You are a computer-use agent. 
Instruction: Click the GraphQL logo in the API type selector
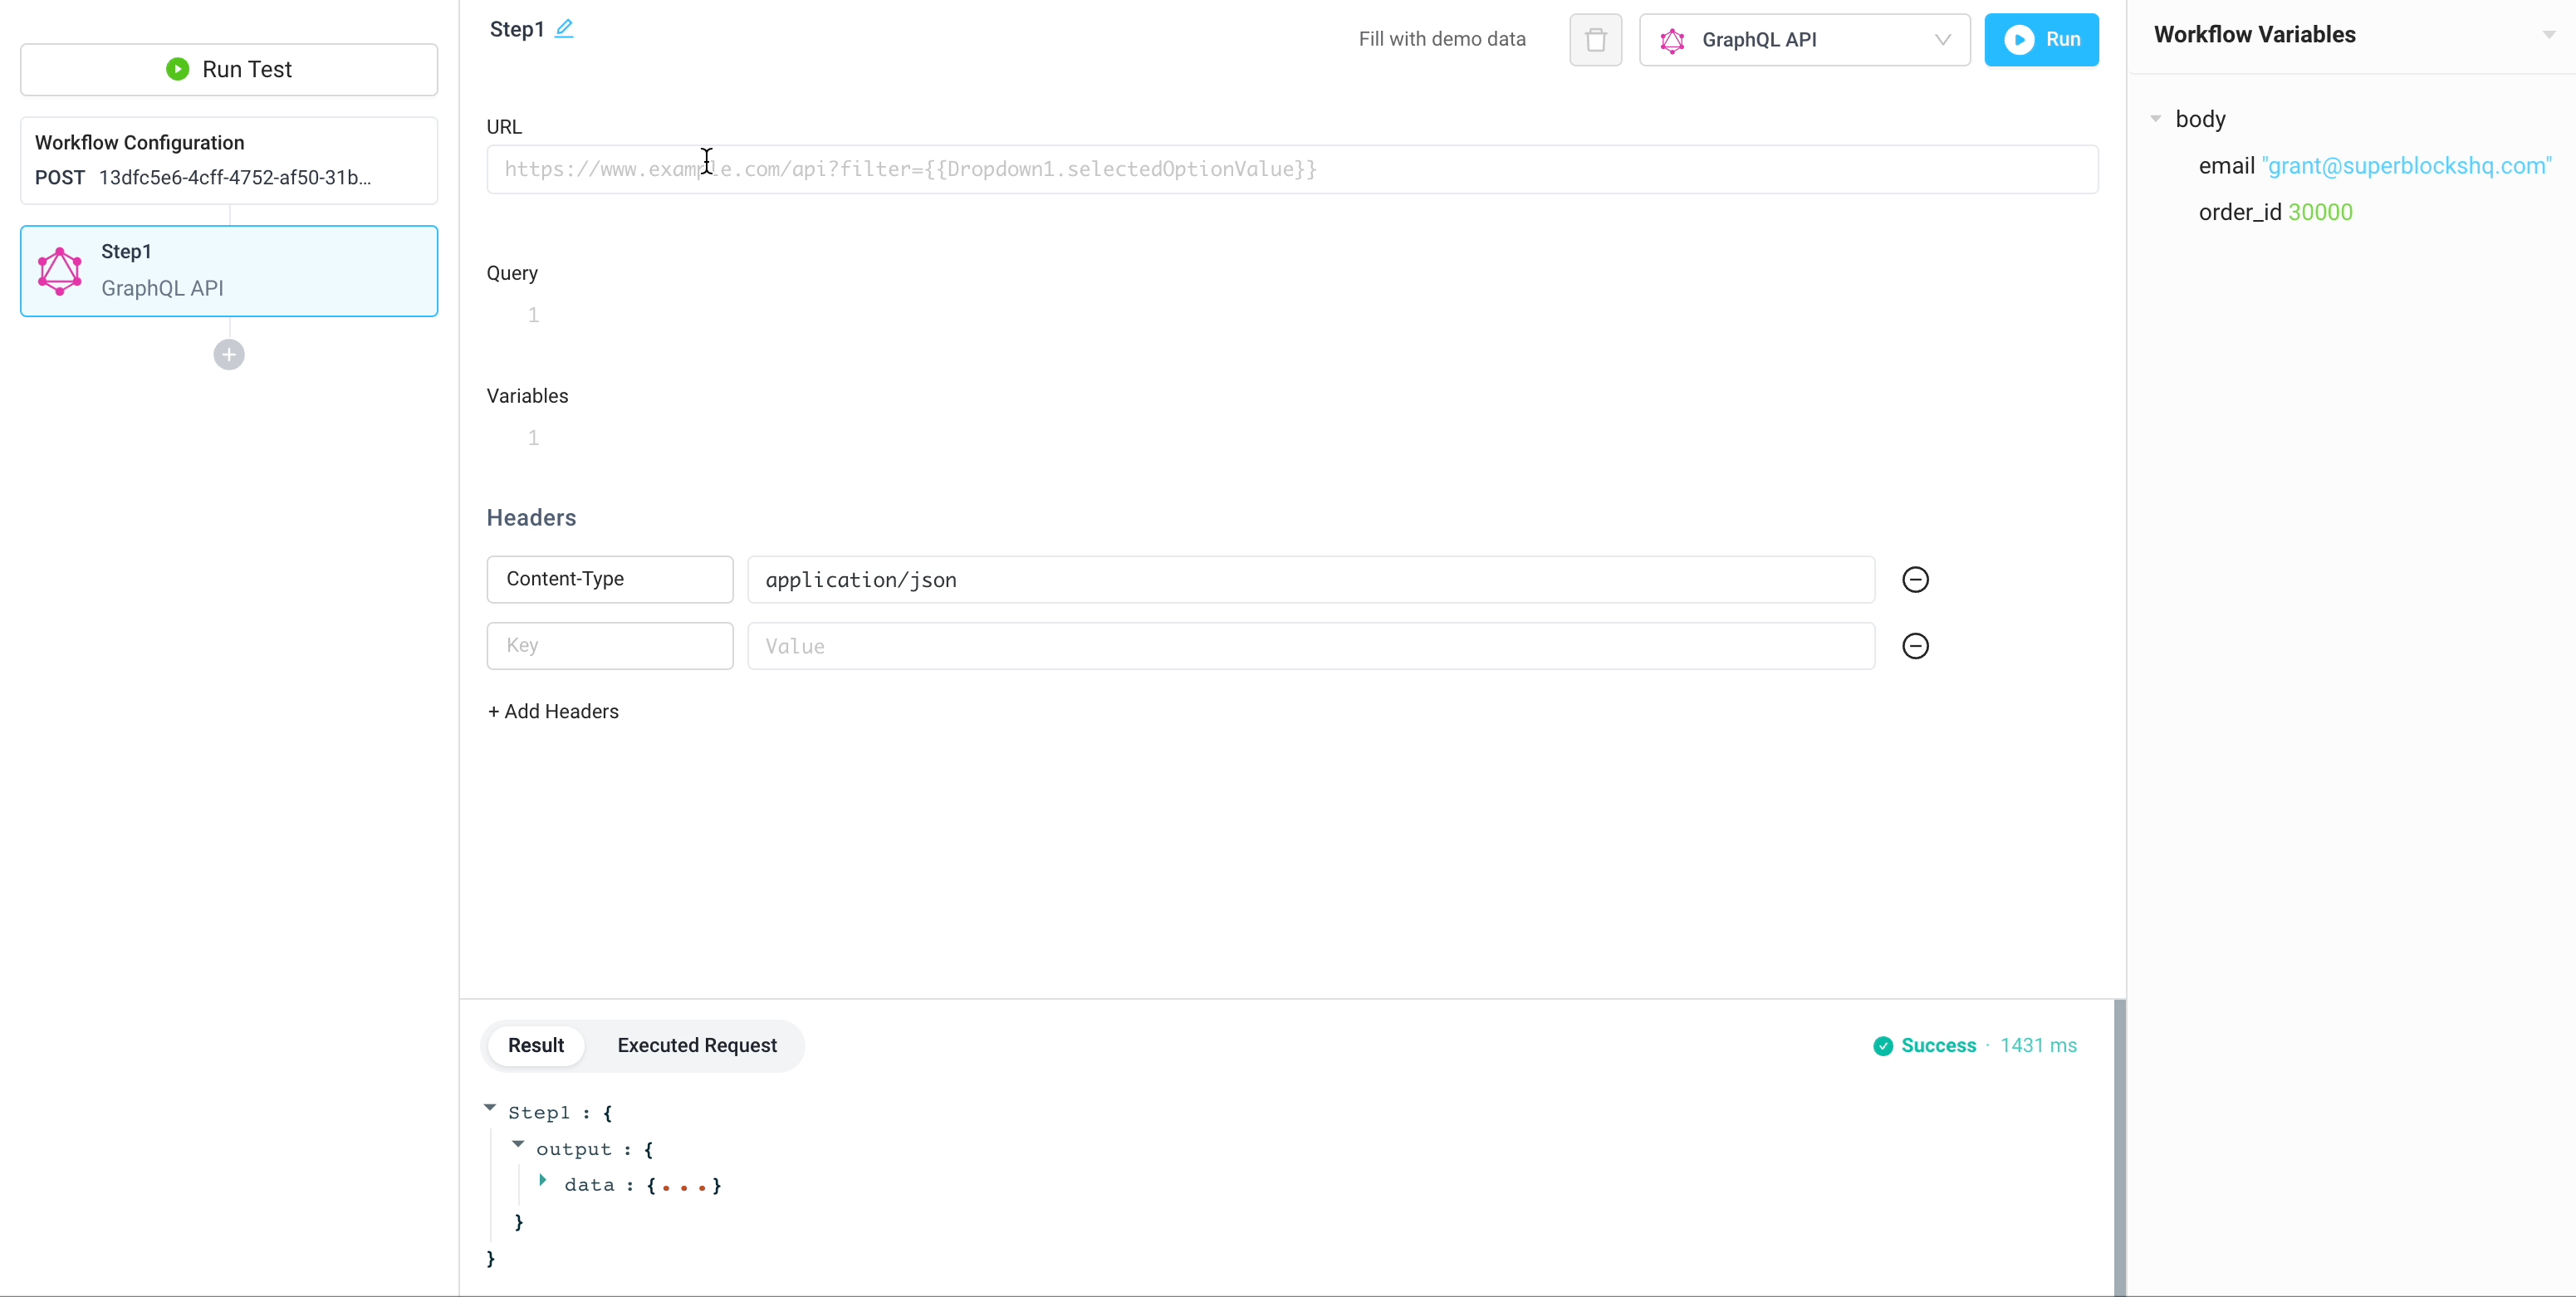click(x=1672, y=40)
